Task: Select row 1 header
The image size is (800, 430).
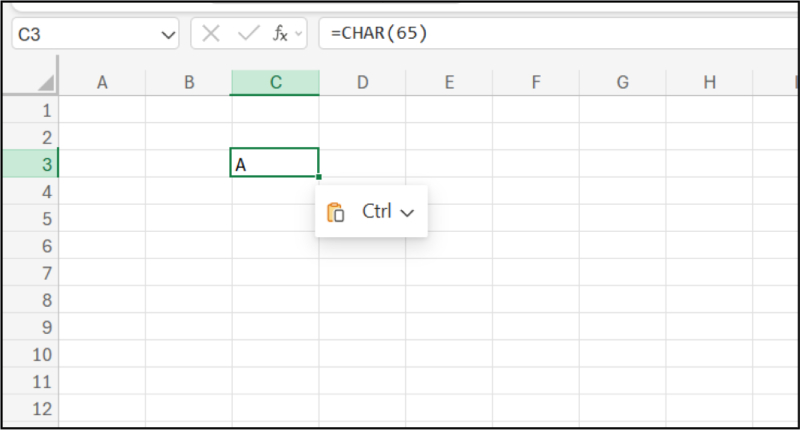Action: [x=30, y=110]
